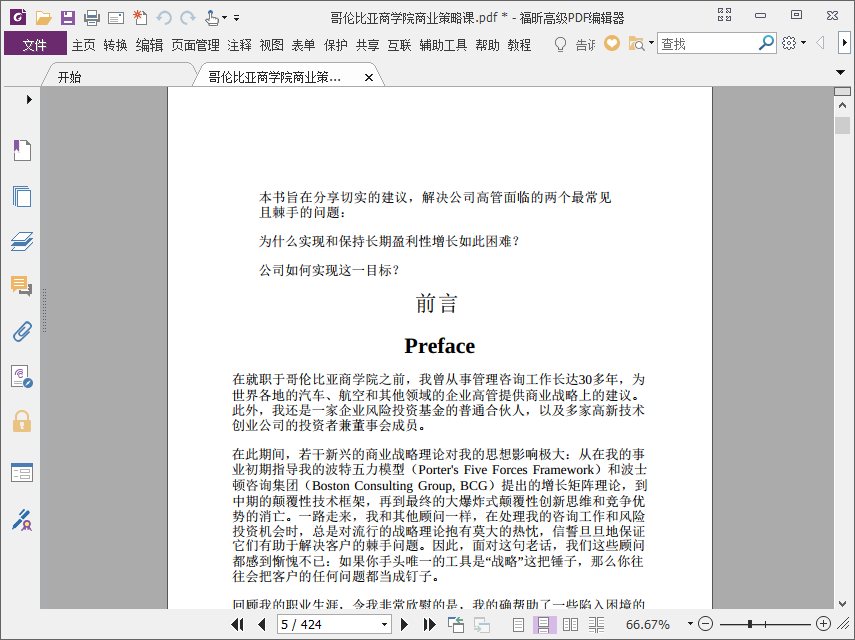
Task: Open the form fields panel icon
Action: click(22, 473)
